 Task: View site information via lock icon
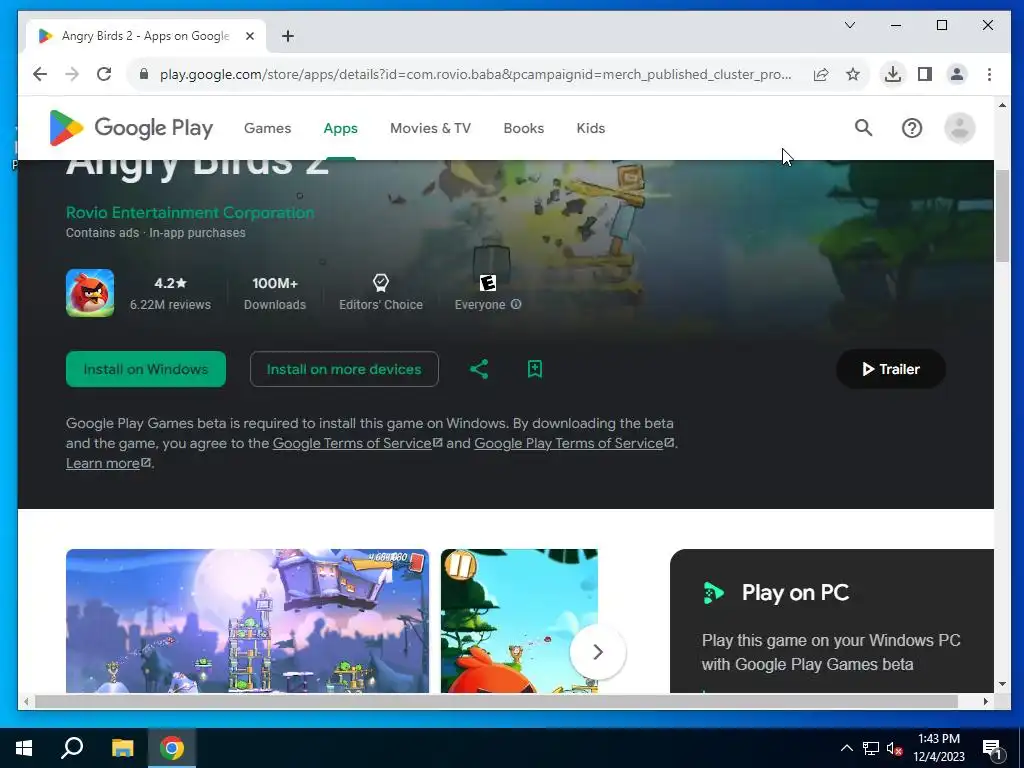(144, 74)
